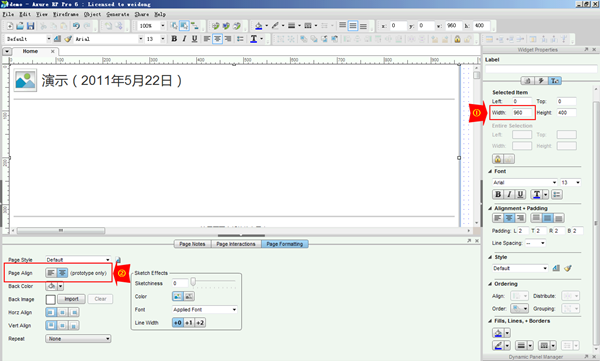
Task: Open the Back Color picker button
Action: 54,286
